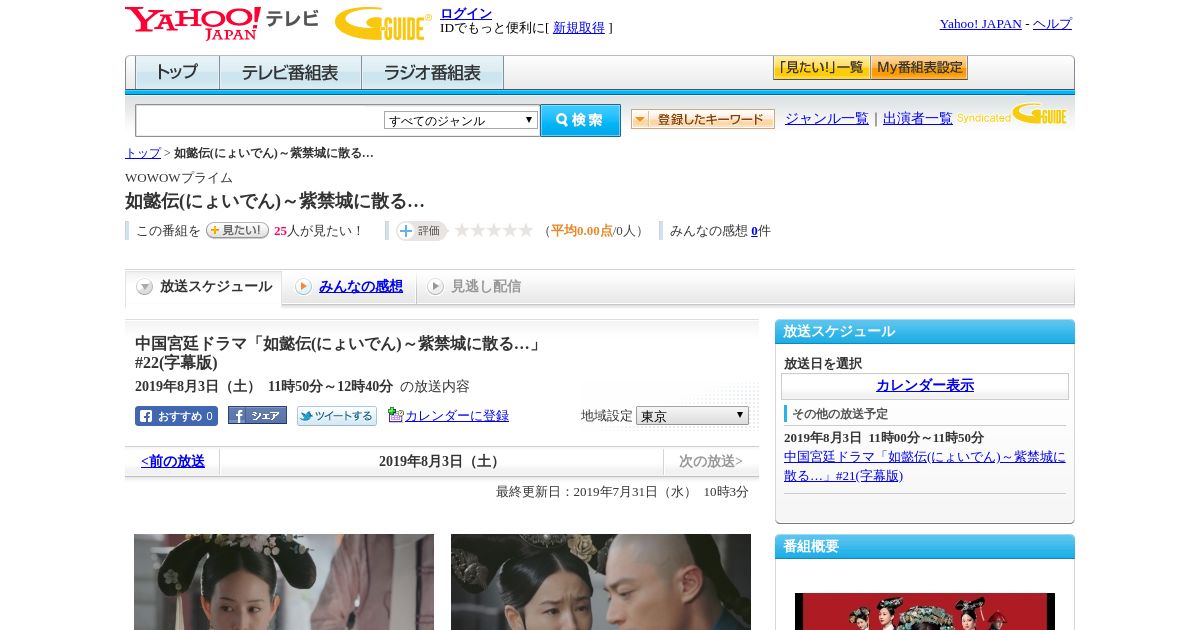Expand the 地域設定 東京 dropdown
This screenshot has width=1200, height=630.
(x=692, y=416)
